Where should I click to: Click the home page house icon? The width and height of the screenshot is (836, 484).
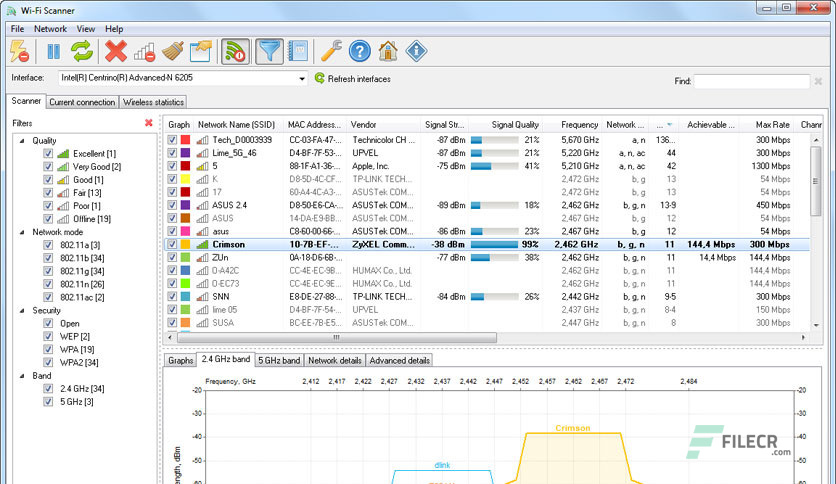[x=388, y=52]
